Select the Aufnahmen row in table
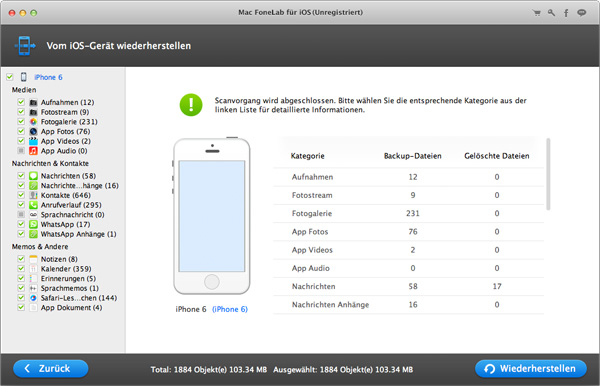The width and height of the screenshot is (600, 386). 408,177
